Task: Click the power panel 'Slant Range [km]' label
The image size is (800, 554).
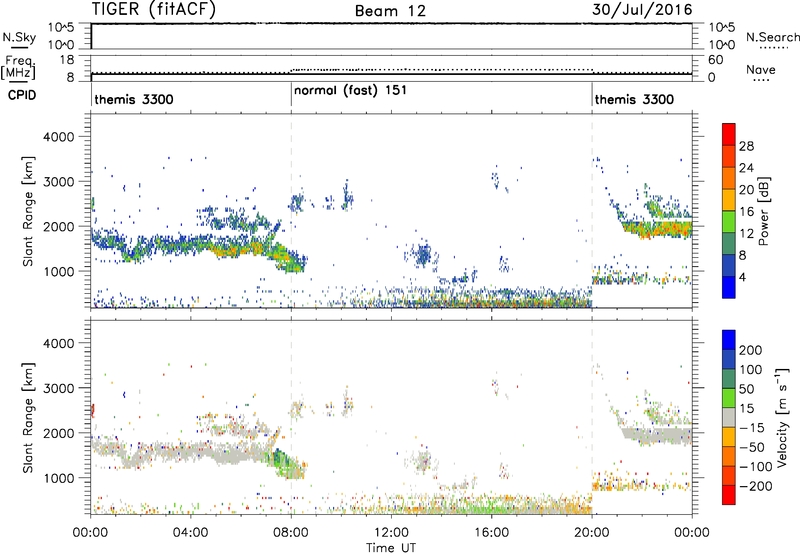Action: [x=28, y=211]
